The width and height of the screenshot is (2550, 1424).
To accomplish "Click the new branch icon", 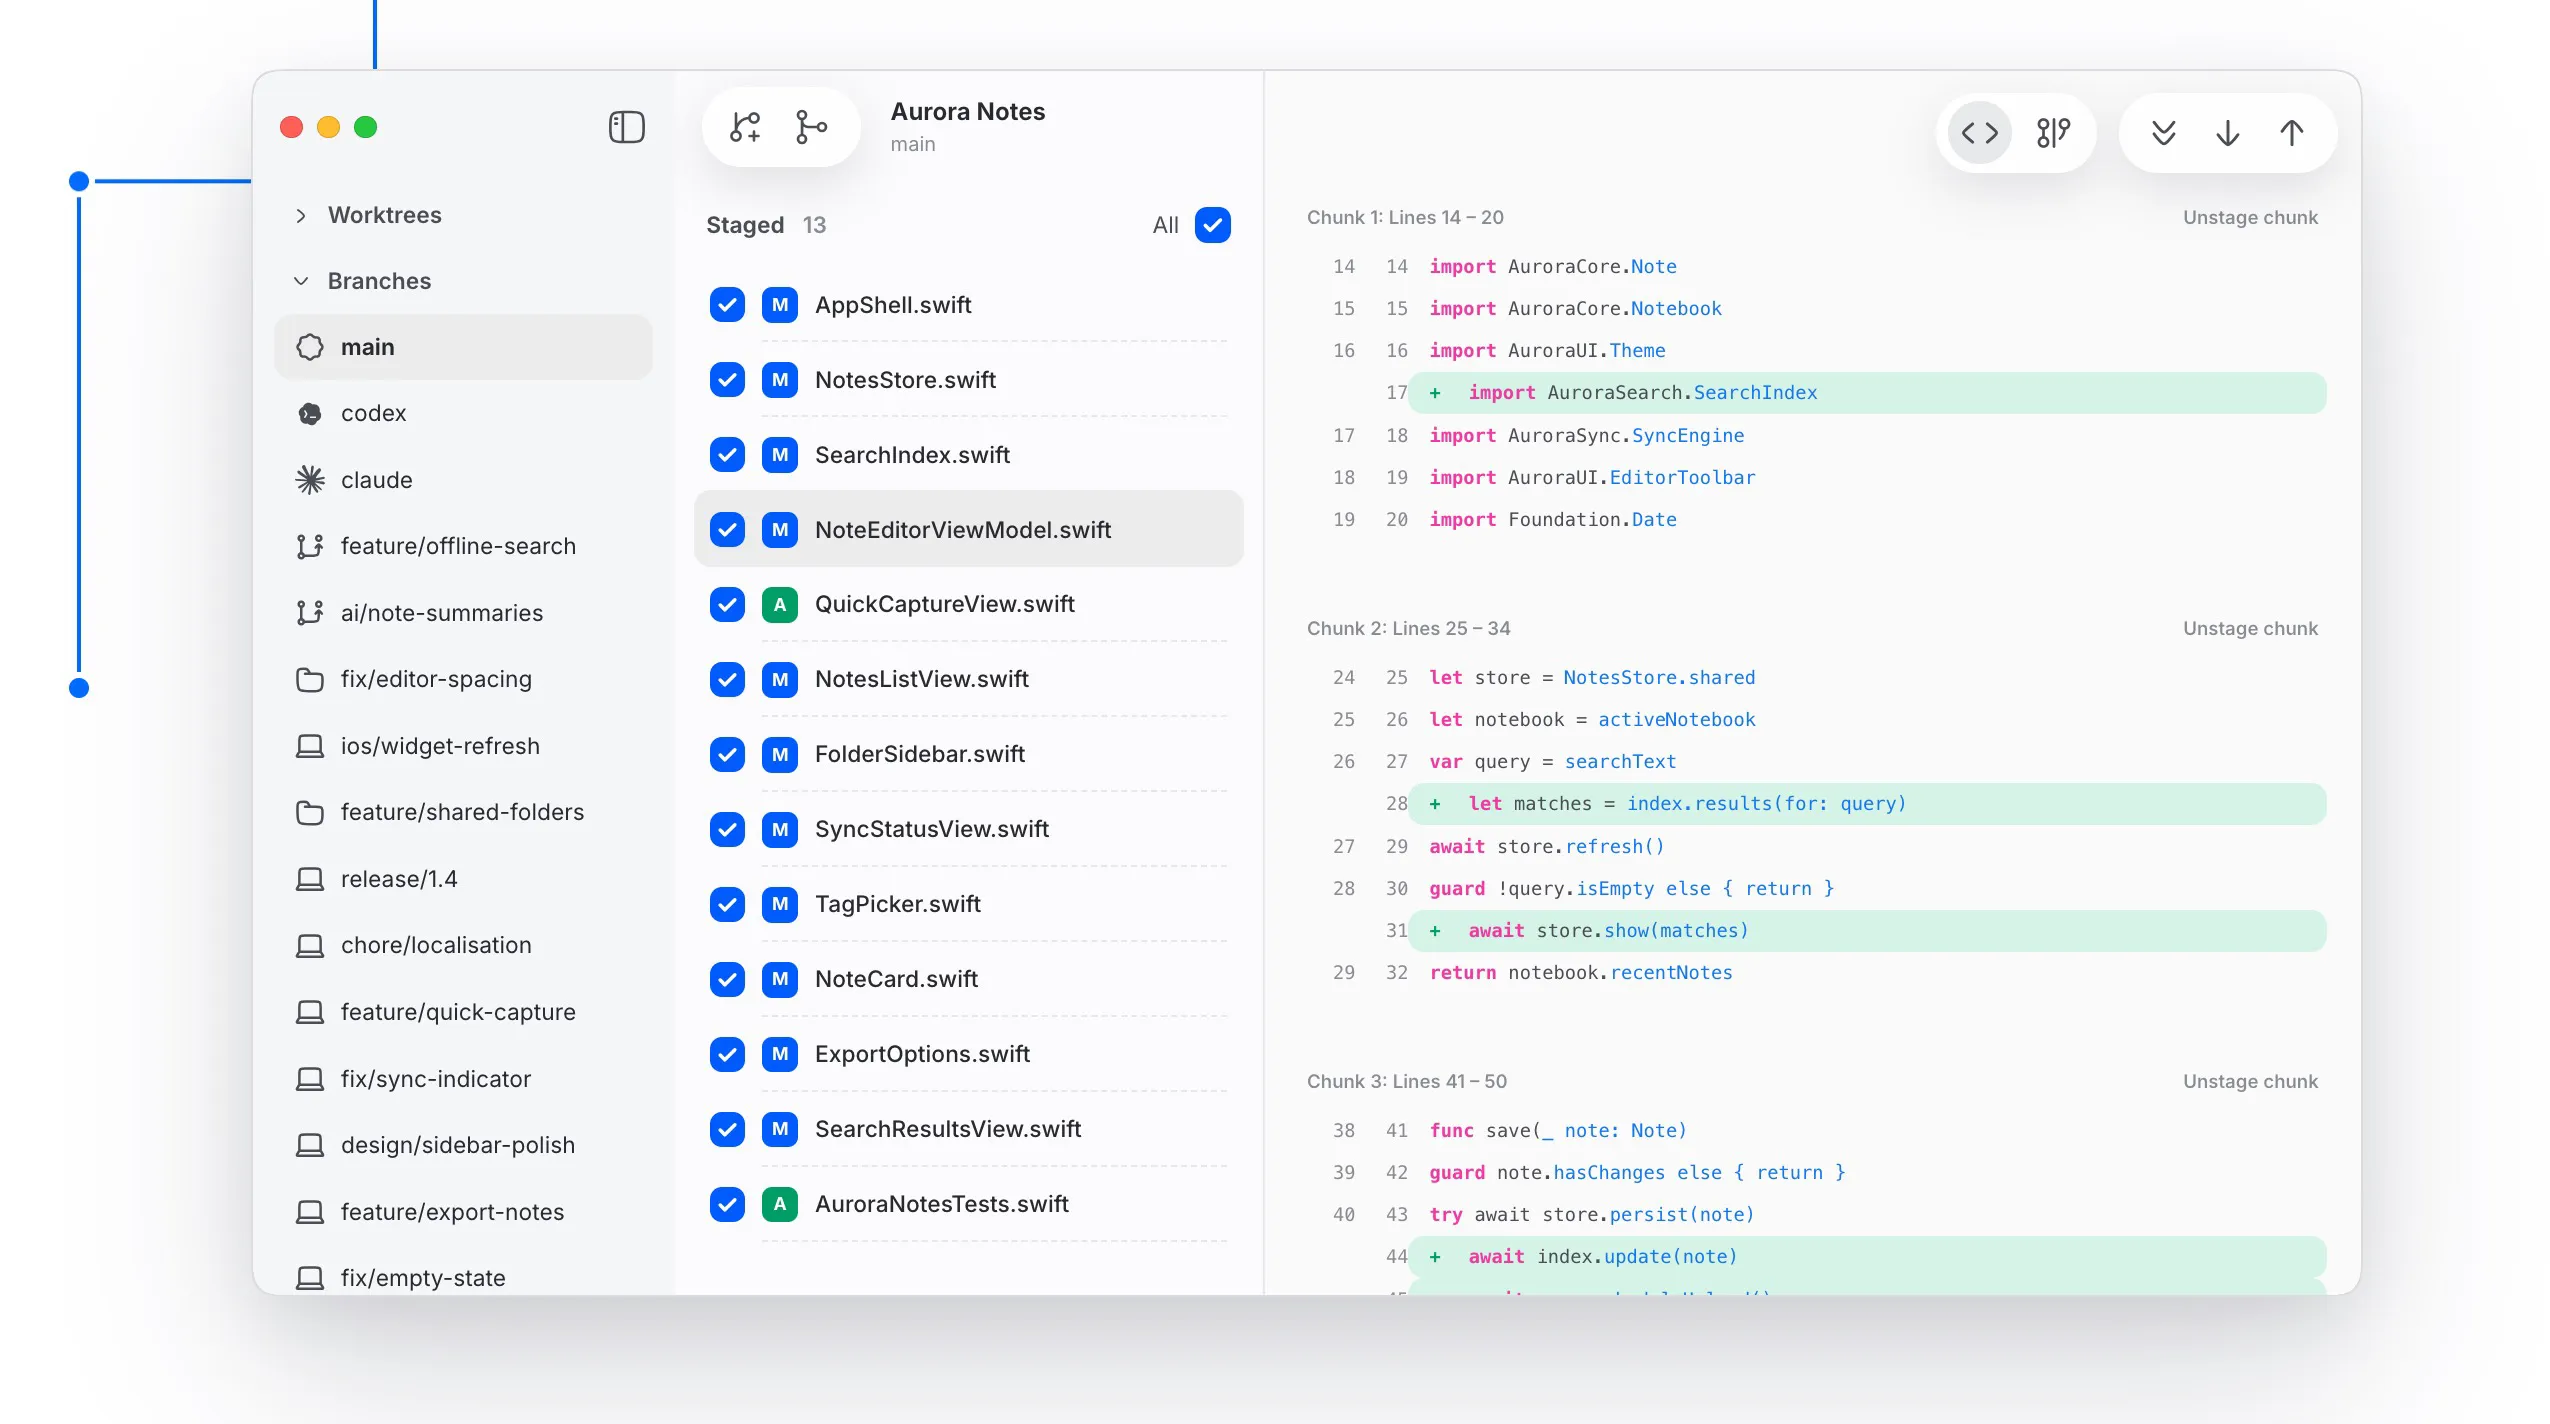I will click(745, 127).
